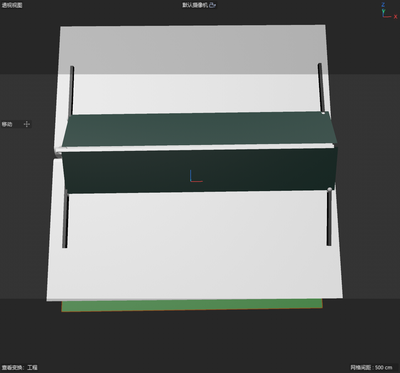The height and width of the screenshot is (373, 400).
Task: Select the upper-left black vertical rod
Action: pyautogui.click(x=71, y=90)
